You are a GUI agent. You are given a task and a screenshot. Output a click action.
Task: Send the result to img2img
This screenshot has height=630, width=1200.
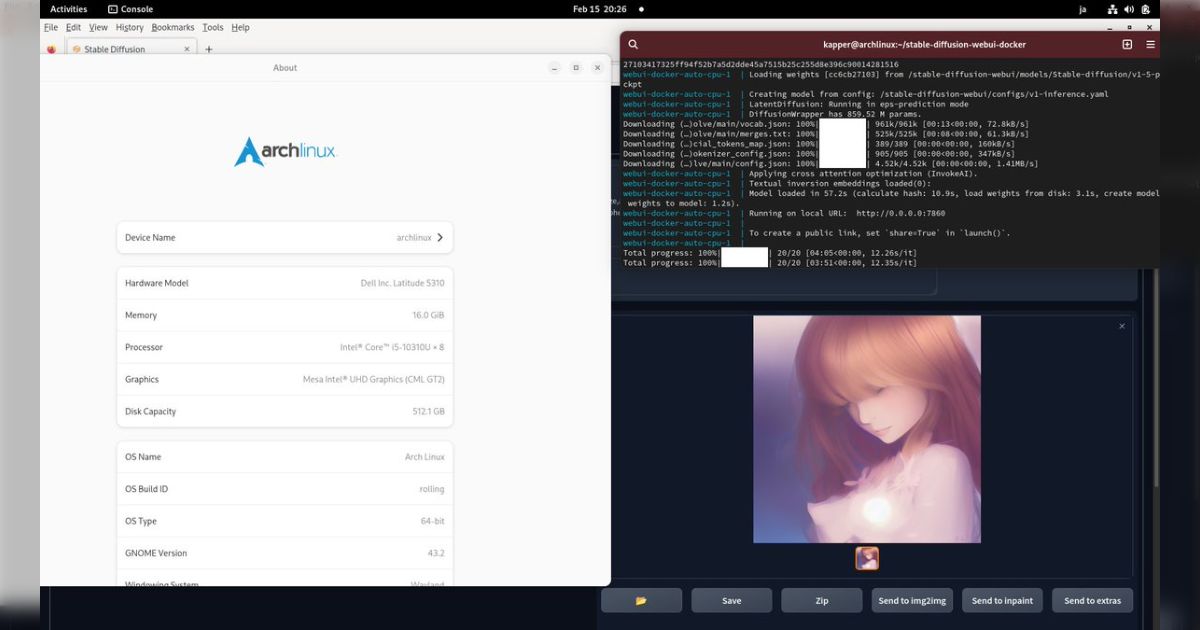[x=911, y=600]
